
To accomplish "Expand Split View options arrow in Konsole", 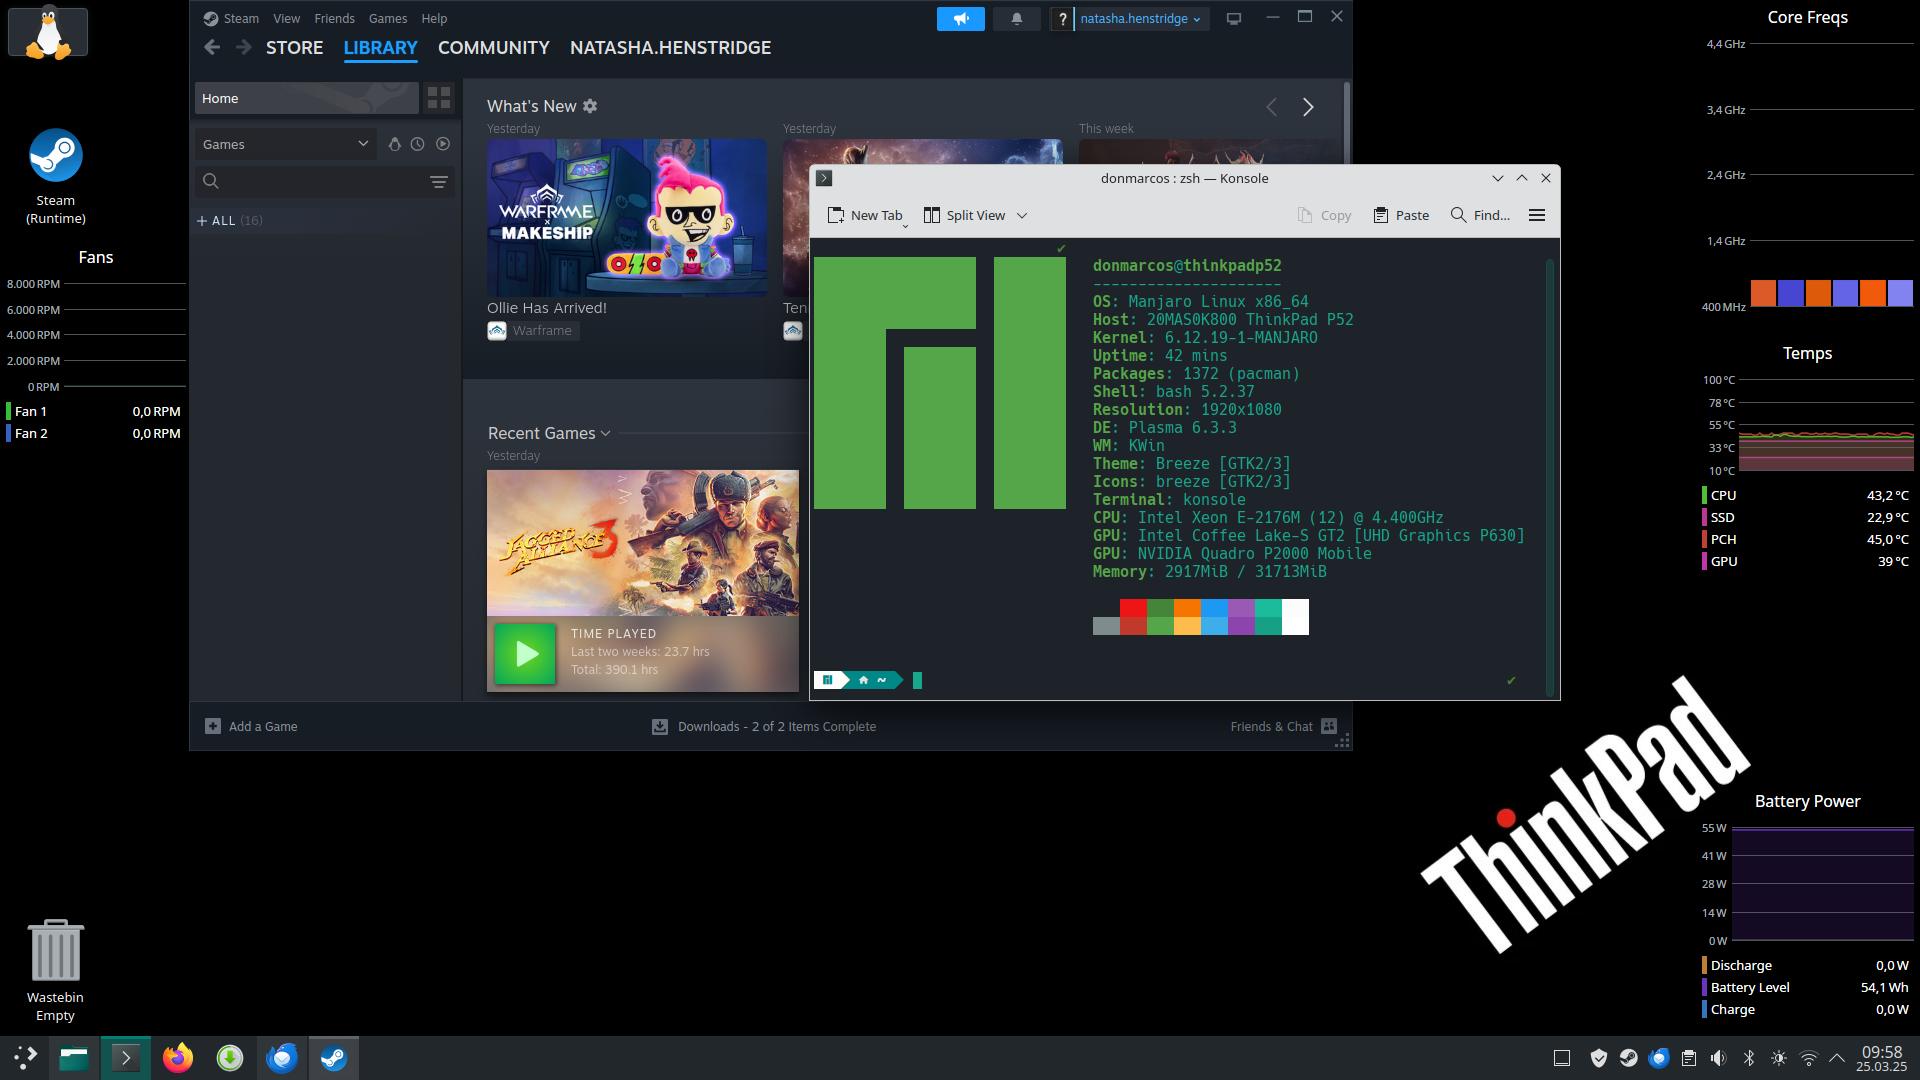I will coord(1022,215).
